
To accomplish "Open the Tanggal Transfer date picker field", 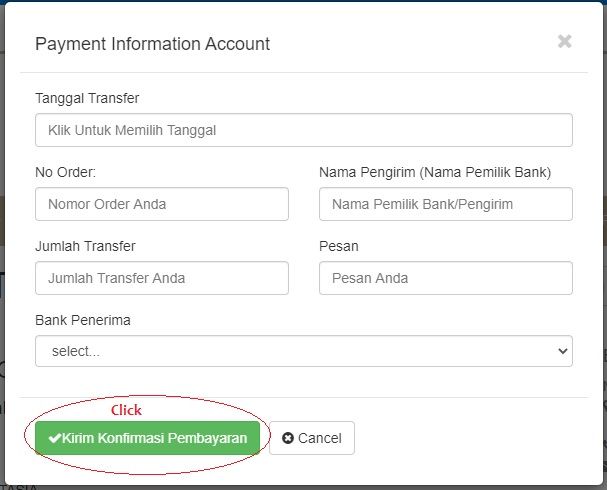I will pos(303,130).
